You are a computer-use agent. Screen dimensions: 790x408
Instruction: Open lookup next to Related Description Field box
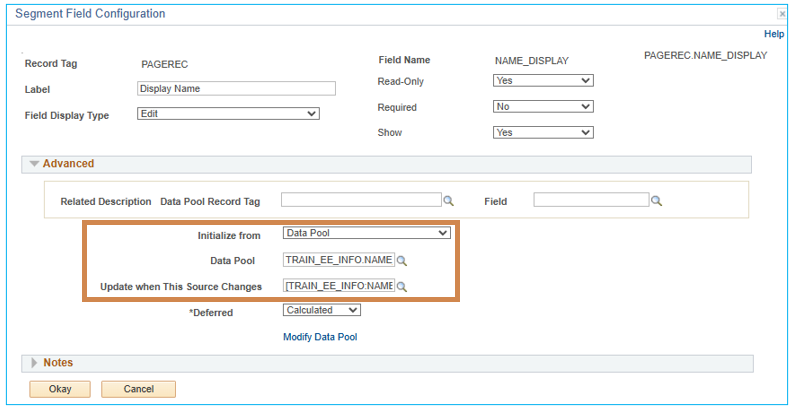656,201
